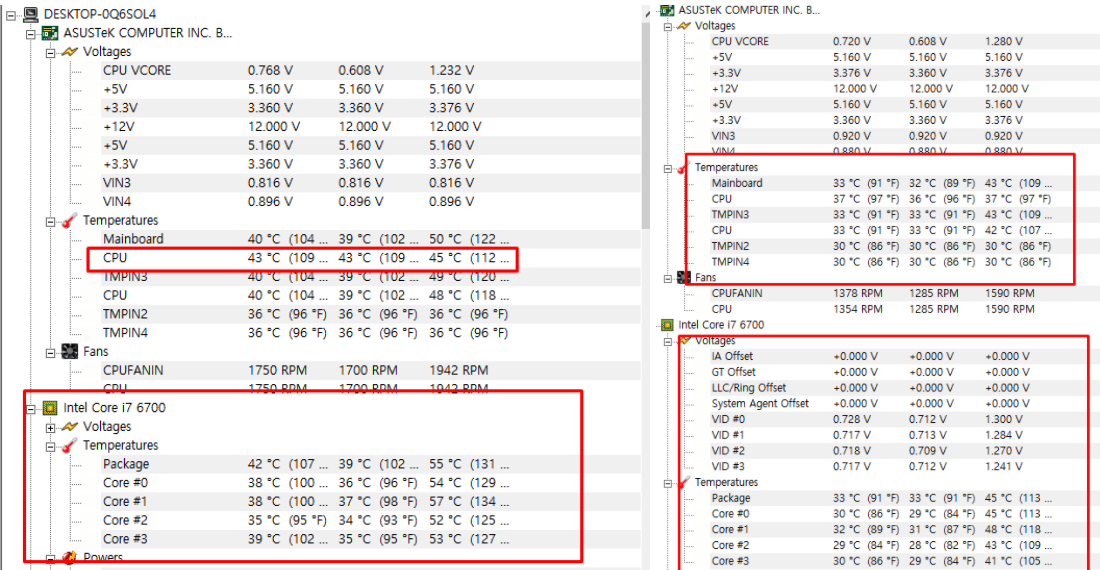The image size is (1100, 570).
Task: Click the ASUSTeK motherboard icon in left panel
Action: pos(50,33)
